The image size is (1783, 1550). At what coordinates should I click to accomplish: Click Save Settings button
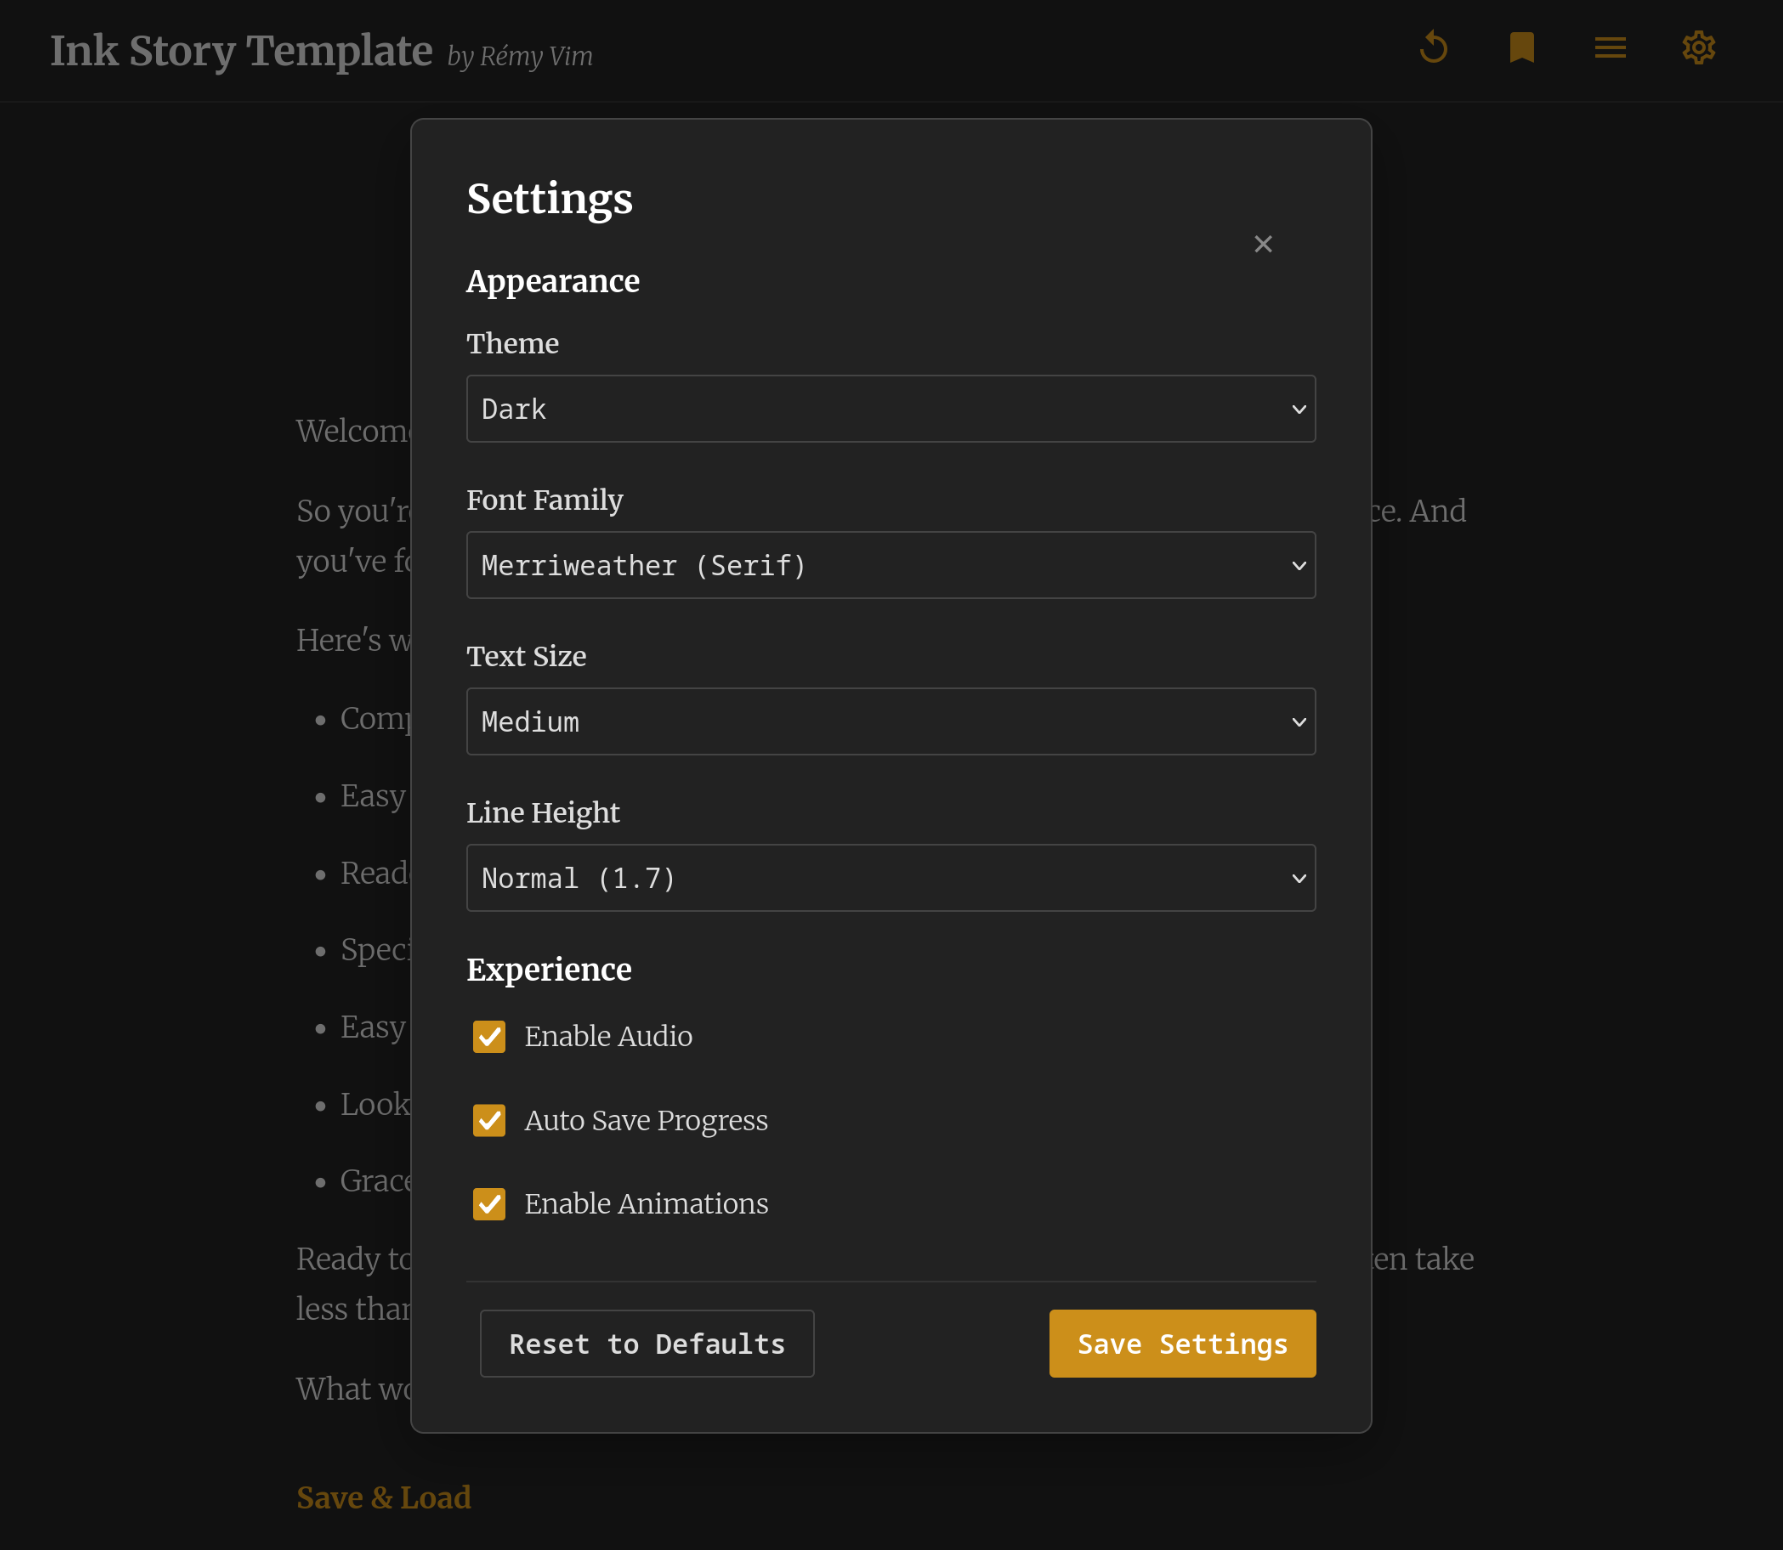click(1182, 1344)
